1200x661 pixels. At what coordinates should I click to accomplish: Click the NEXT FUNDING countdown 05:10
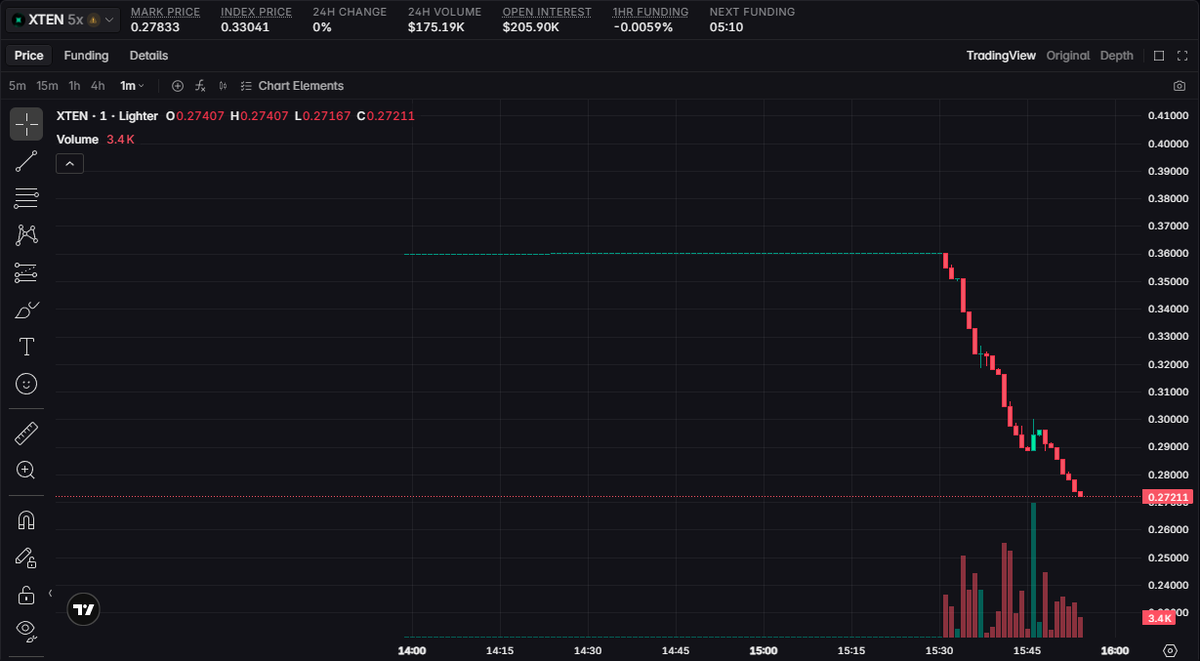tap(726, 27)
